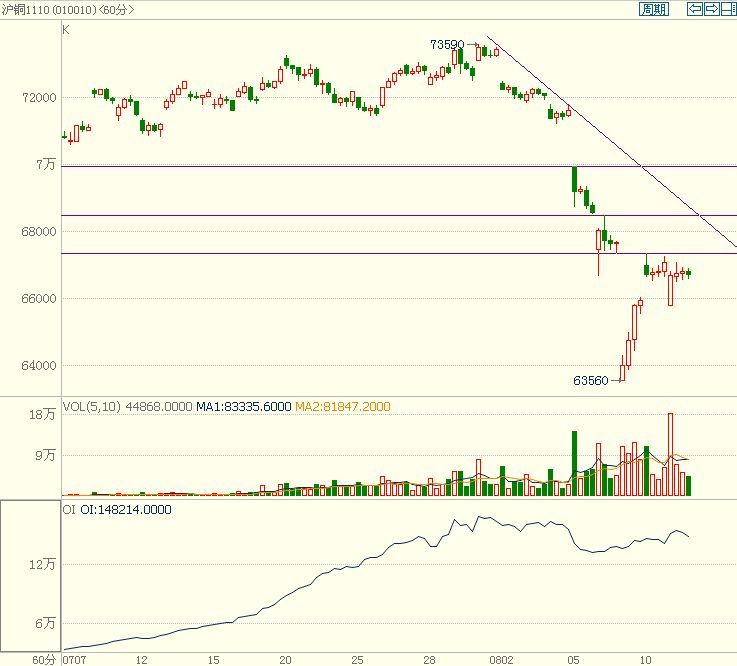Image resolution: width=737 pixels, height=666 pixels.
Task: Click the OI:148214.0000 readout
Action: coord(125,509)
